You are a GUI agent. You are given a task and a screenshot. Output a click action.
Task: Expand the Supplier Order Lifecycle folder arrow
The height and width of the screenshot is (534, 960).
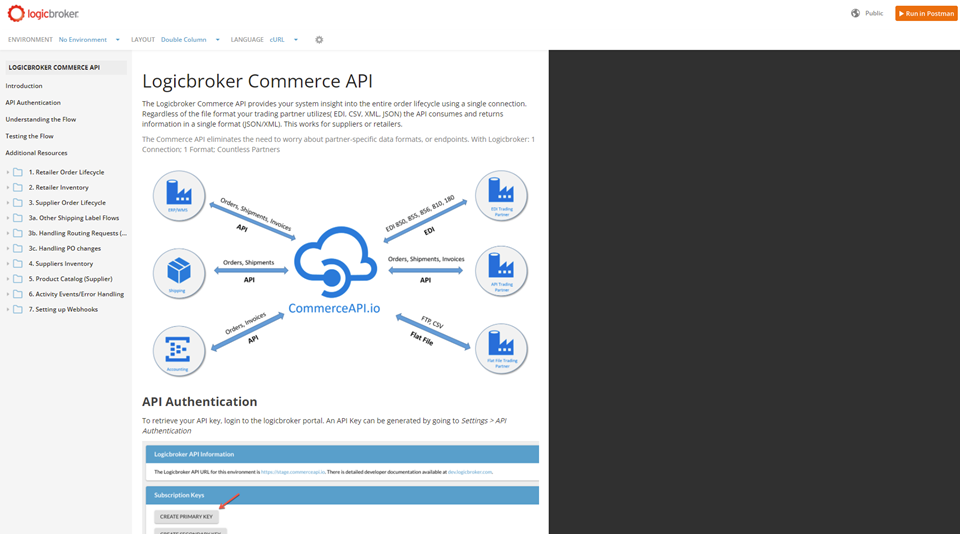[x=8, y=203]
